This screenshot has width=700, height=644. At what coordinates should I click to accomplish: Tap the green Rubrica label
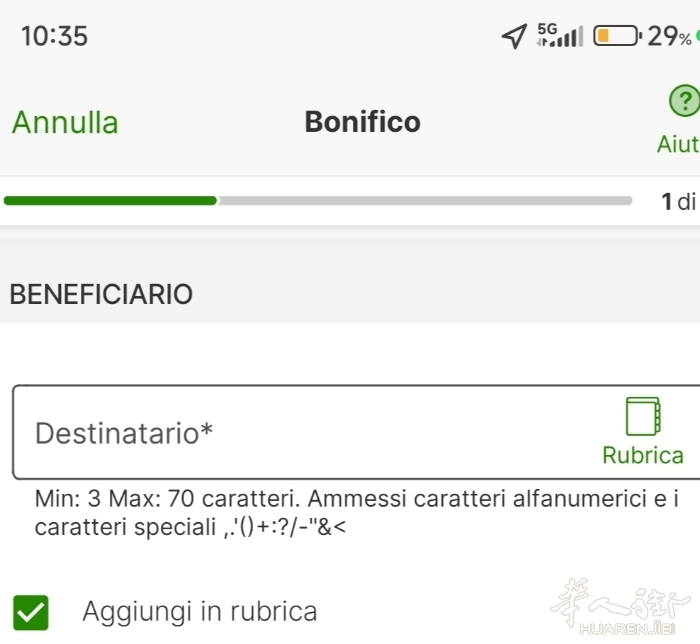click(643, 456)
